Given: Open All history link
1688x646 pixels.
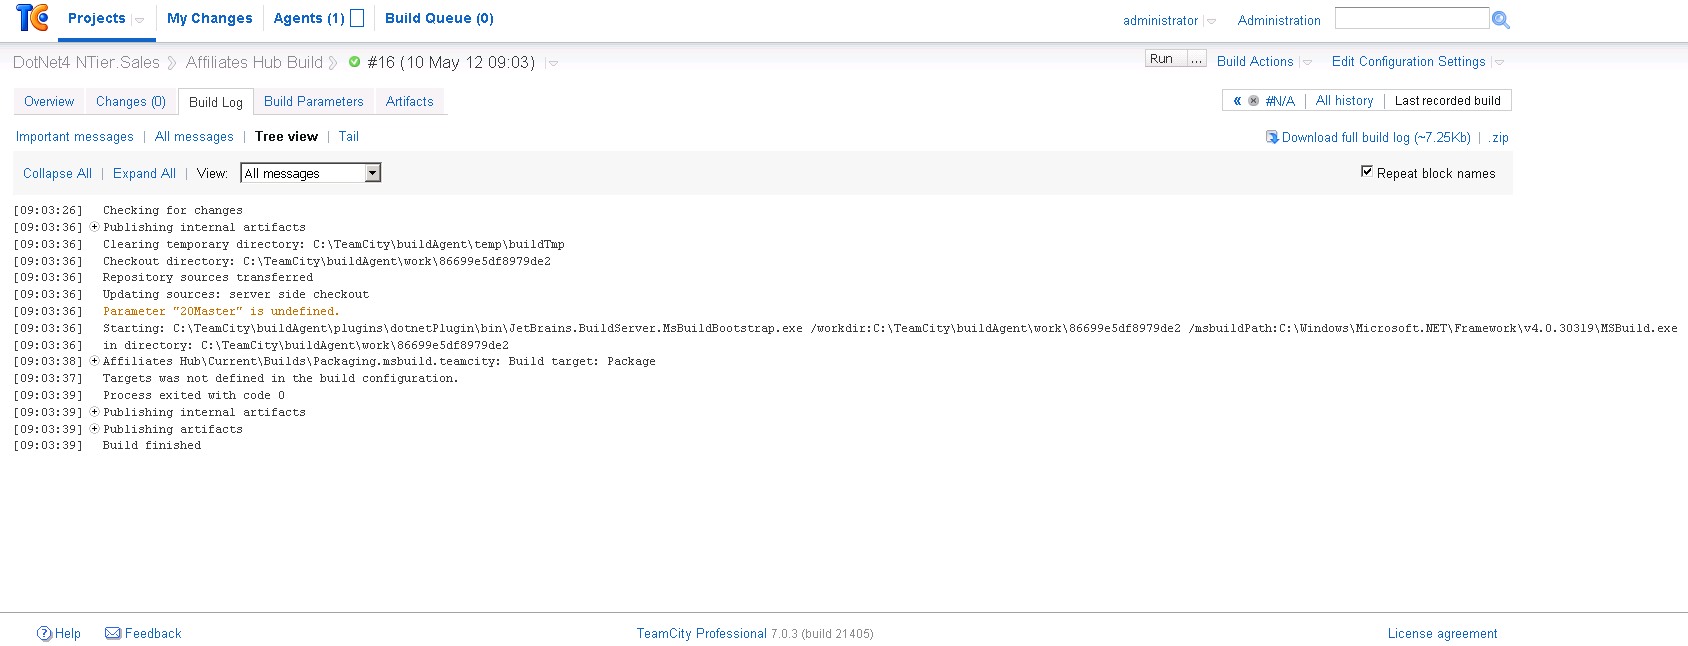Looking at the screenshot, I should 1345,100.
